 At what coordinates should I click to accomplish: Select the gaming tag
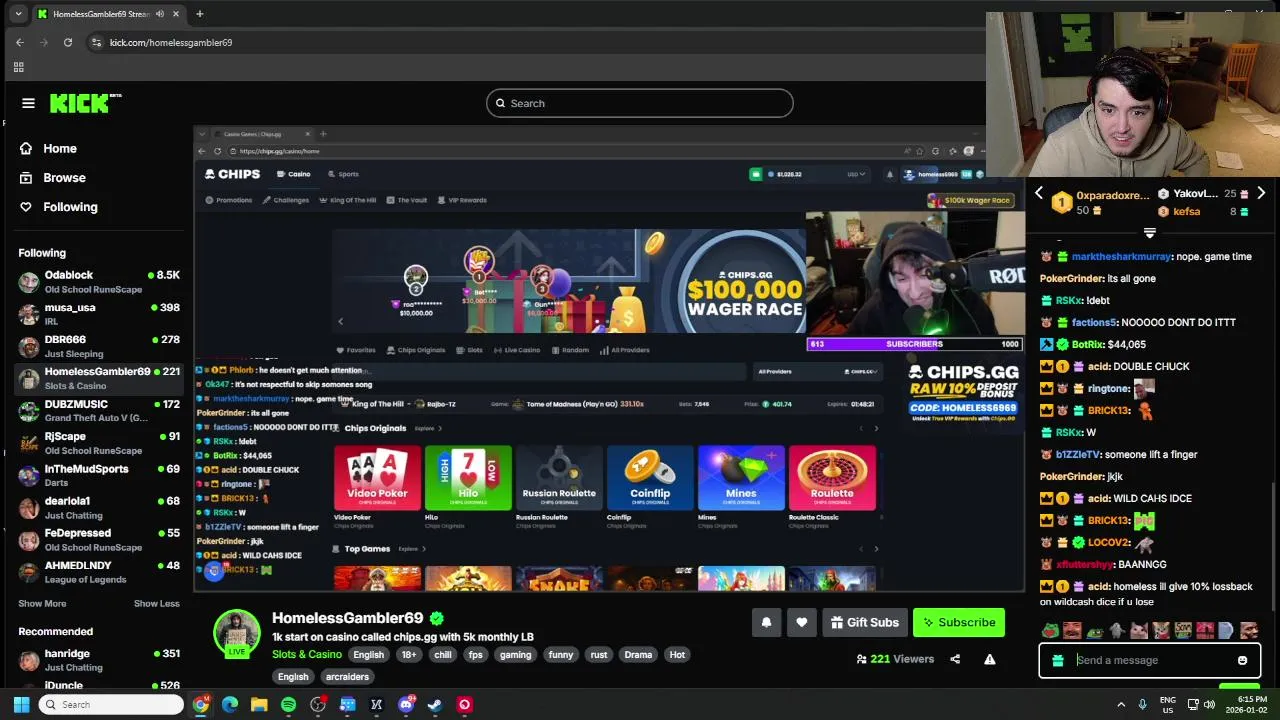516,655
